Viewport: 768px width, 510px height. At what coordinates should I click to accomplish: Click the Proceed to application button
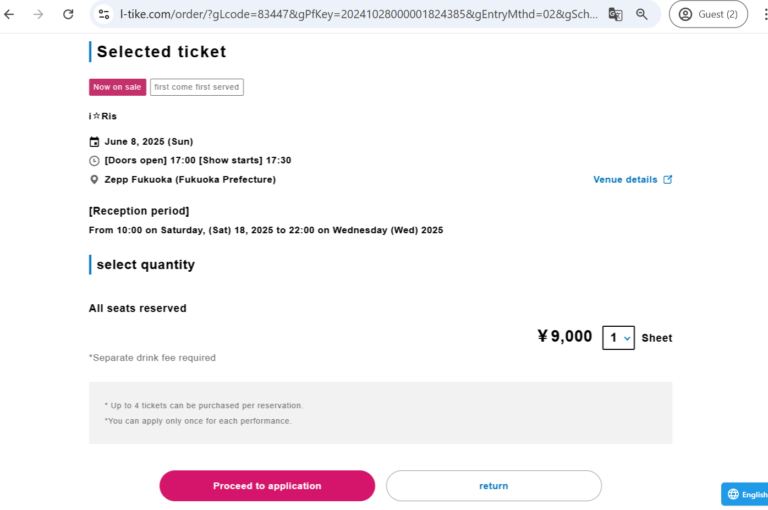pyautogui.click(x=267, y=486)
